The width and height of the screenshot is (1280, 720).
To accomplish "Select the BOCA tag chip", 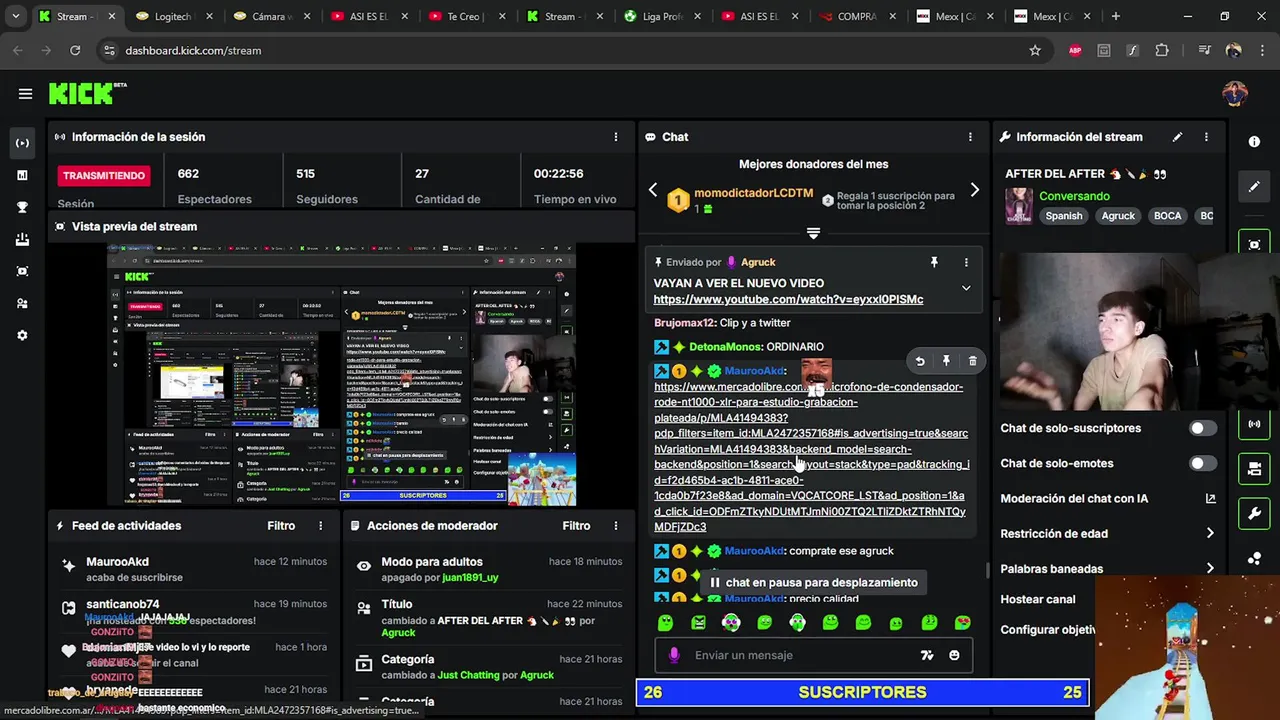I will pyautogui.click(x=1167, y=216).
